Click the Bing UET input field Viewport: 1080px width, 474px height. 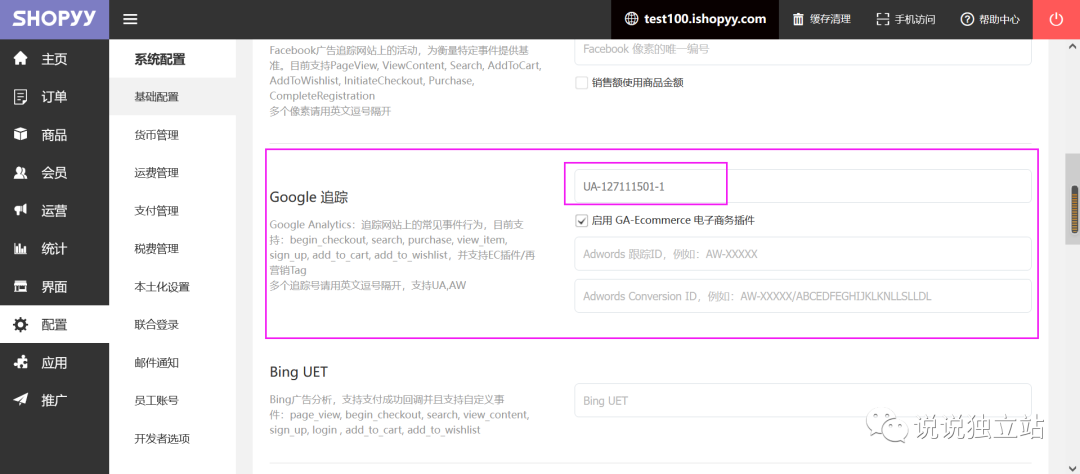802,400
